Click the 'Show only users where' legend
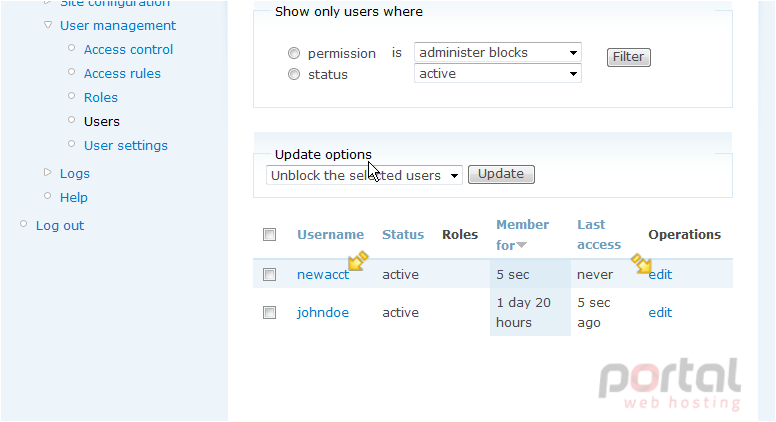The image size is (776, 422). pos(349,11)
